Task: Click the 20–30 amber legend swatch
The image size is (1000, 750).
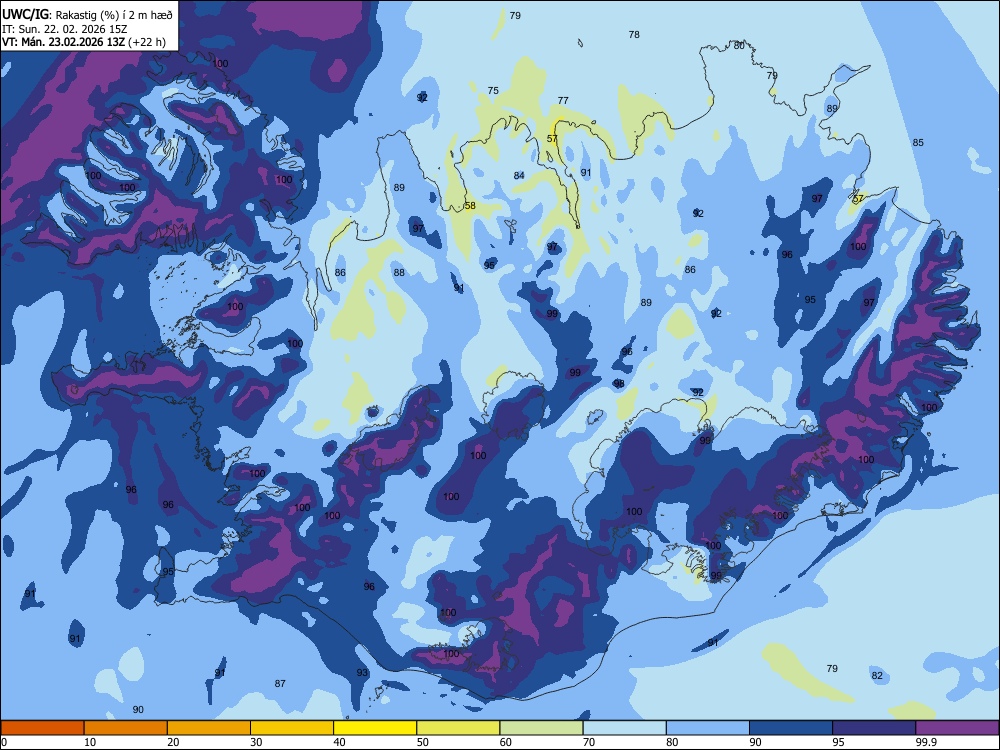Action: point(209,728)
